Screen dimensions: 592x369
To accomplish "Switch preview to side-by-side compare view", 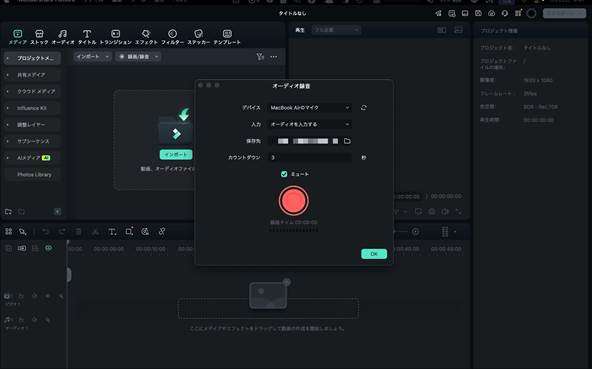I will point(441,30).
